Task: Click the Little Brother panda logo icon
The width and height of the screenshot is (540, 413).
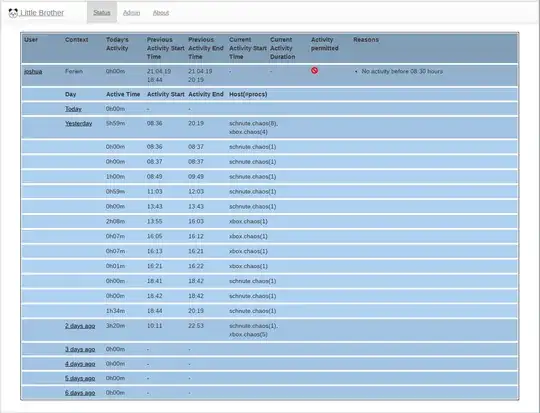Action: pyautogui.click(x=13, y=13)
